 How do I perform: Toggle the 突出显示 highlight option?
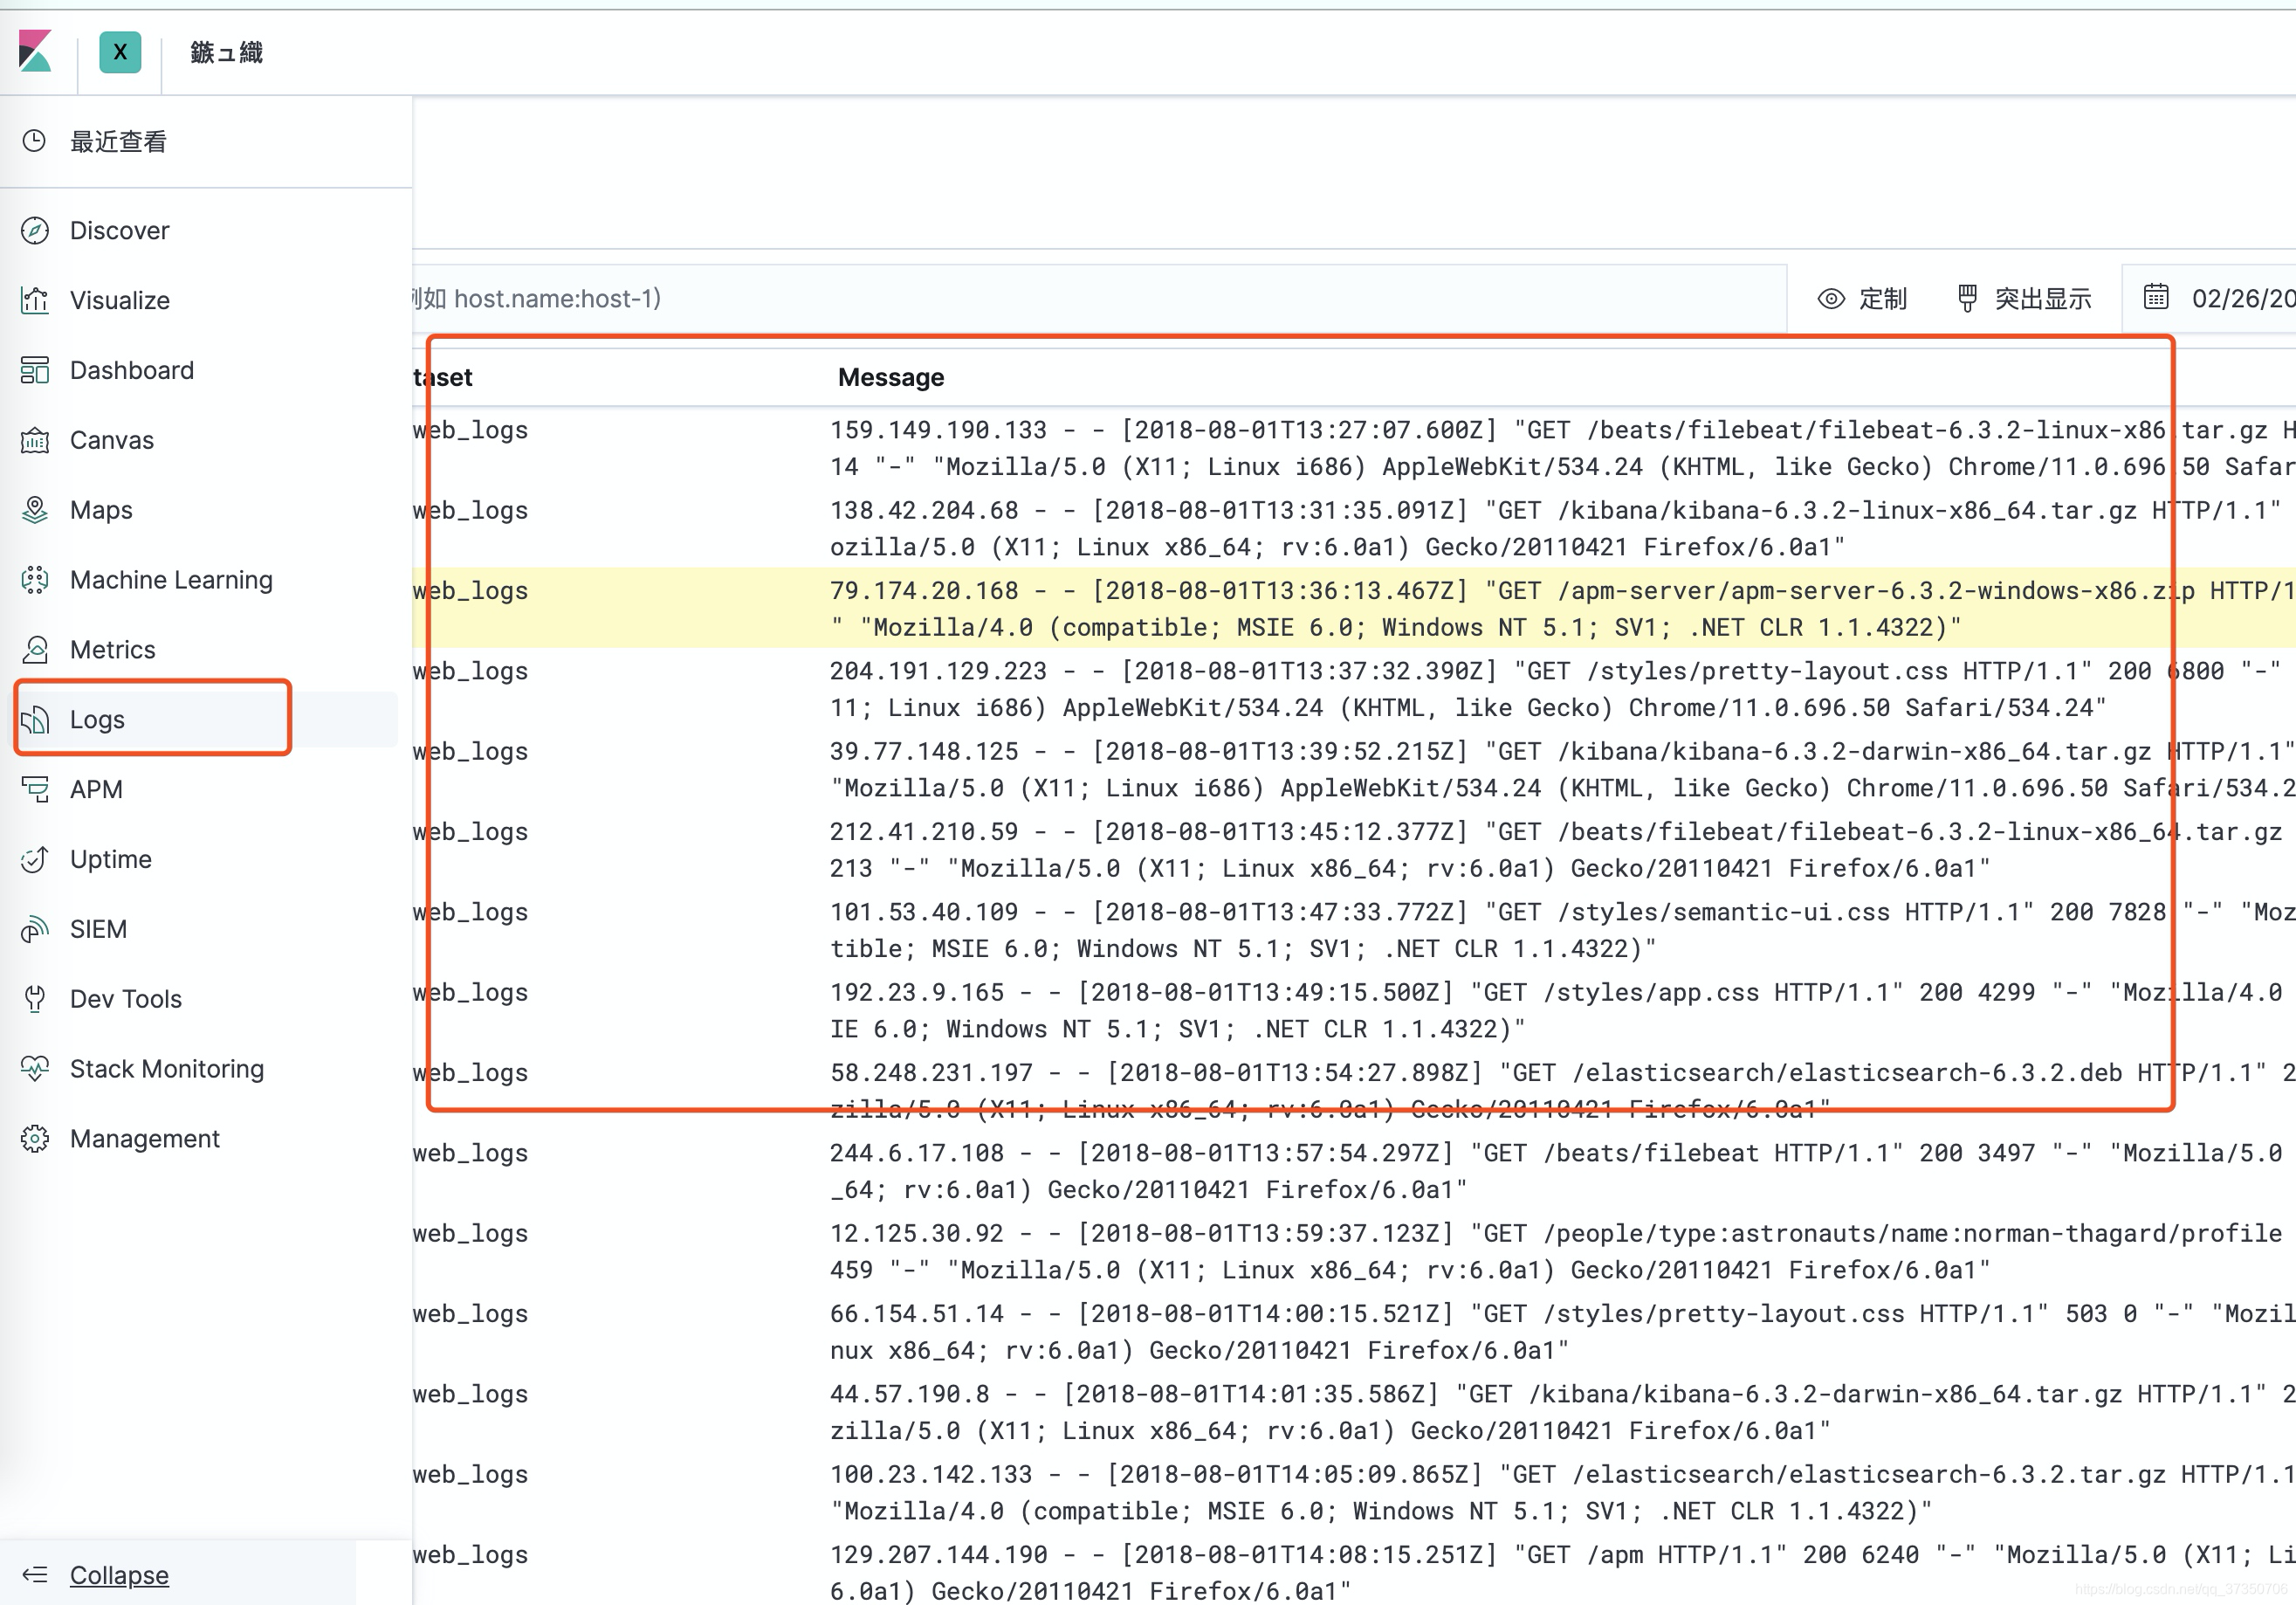pos(2024,299)
